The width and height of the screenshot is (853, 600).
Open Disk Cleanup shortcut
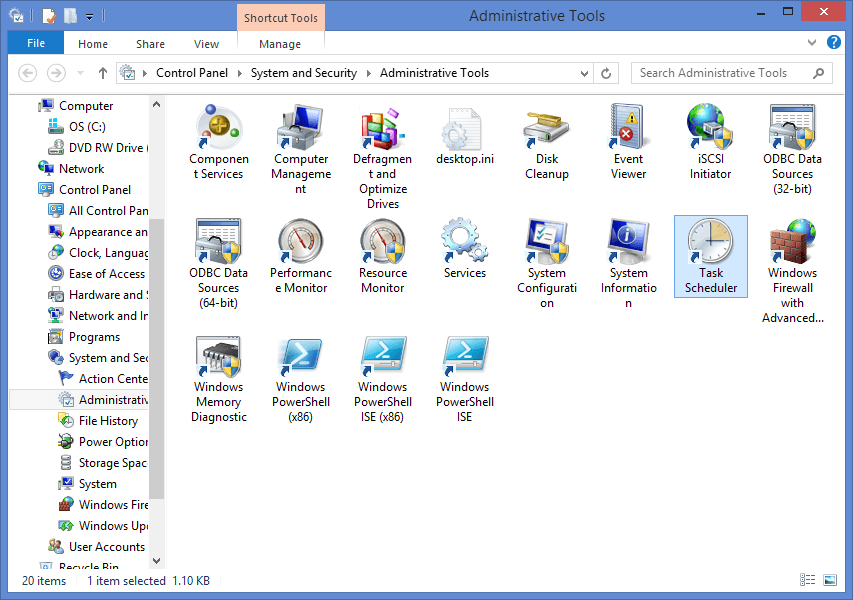[547, 143]
